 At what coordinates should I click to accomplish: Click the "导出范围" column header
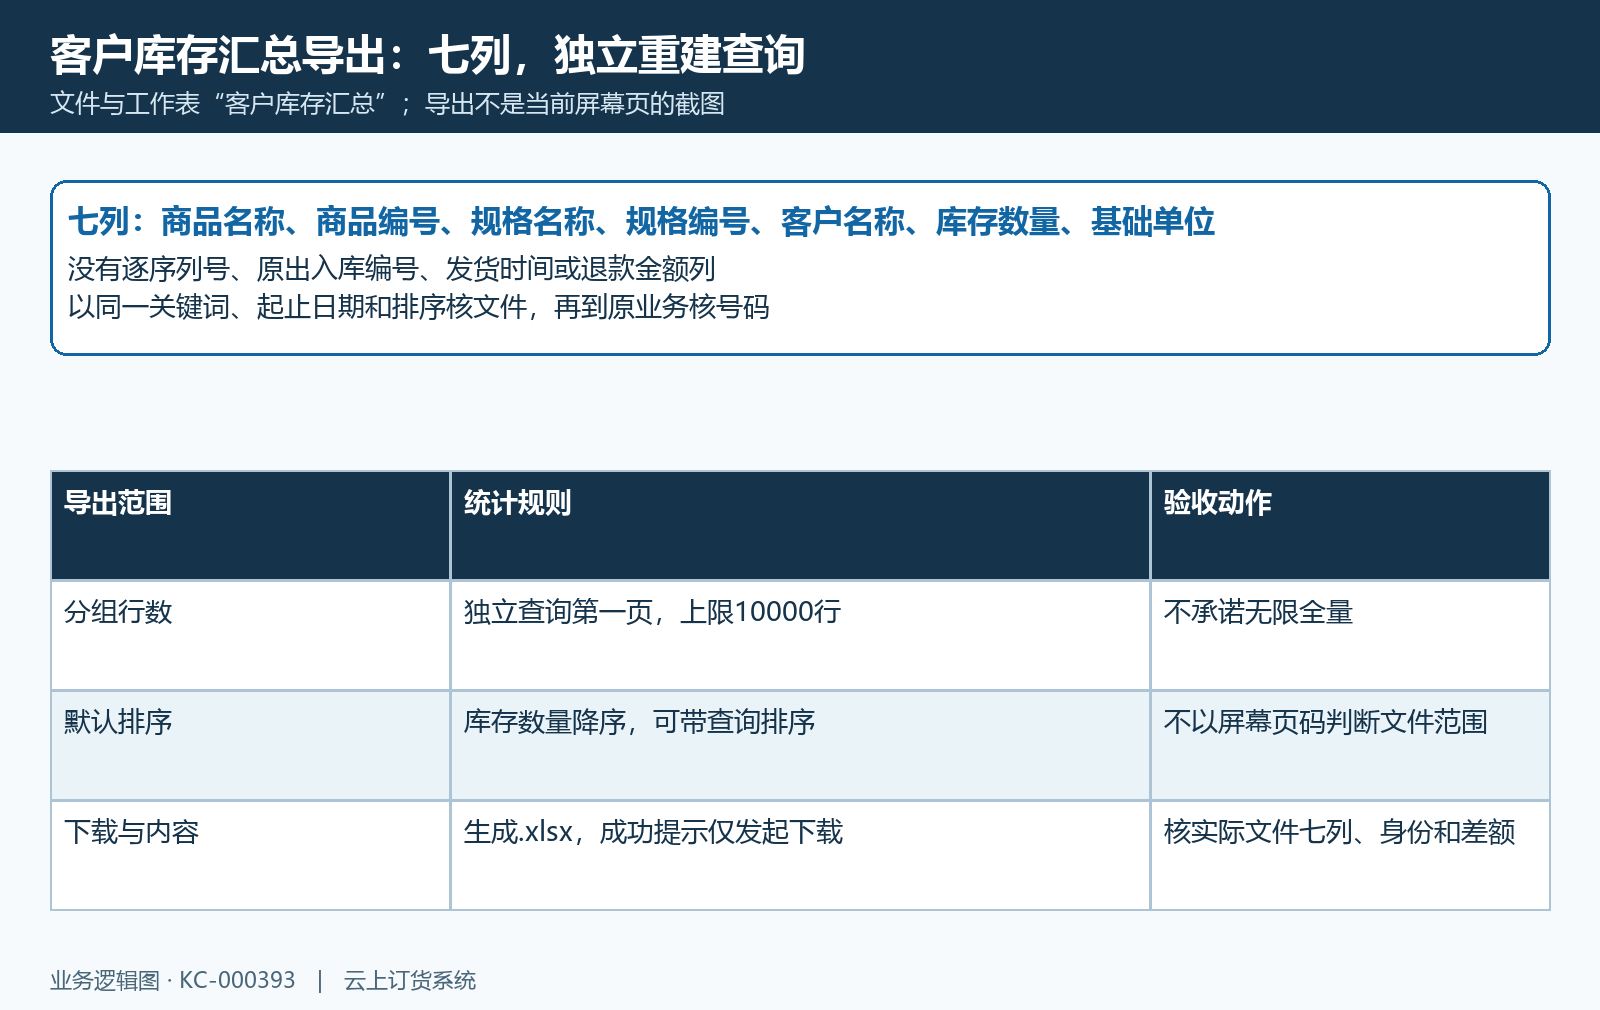pyautogui.click(x=250, y=526)
